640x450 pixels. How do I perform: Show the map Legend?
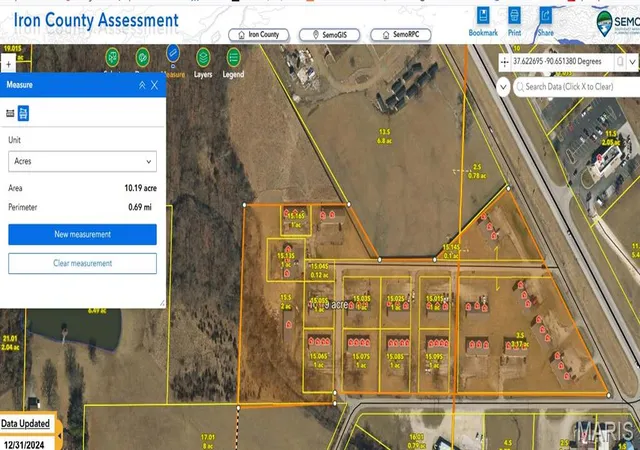point(233,58)
